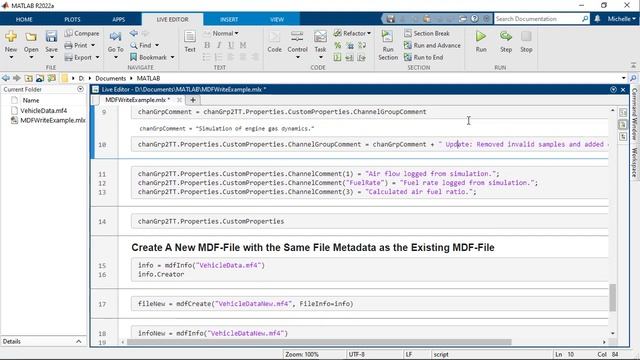Toggle italic formatting

[219, 45]
